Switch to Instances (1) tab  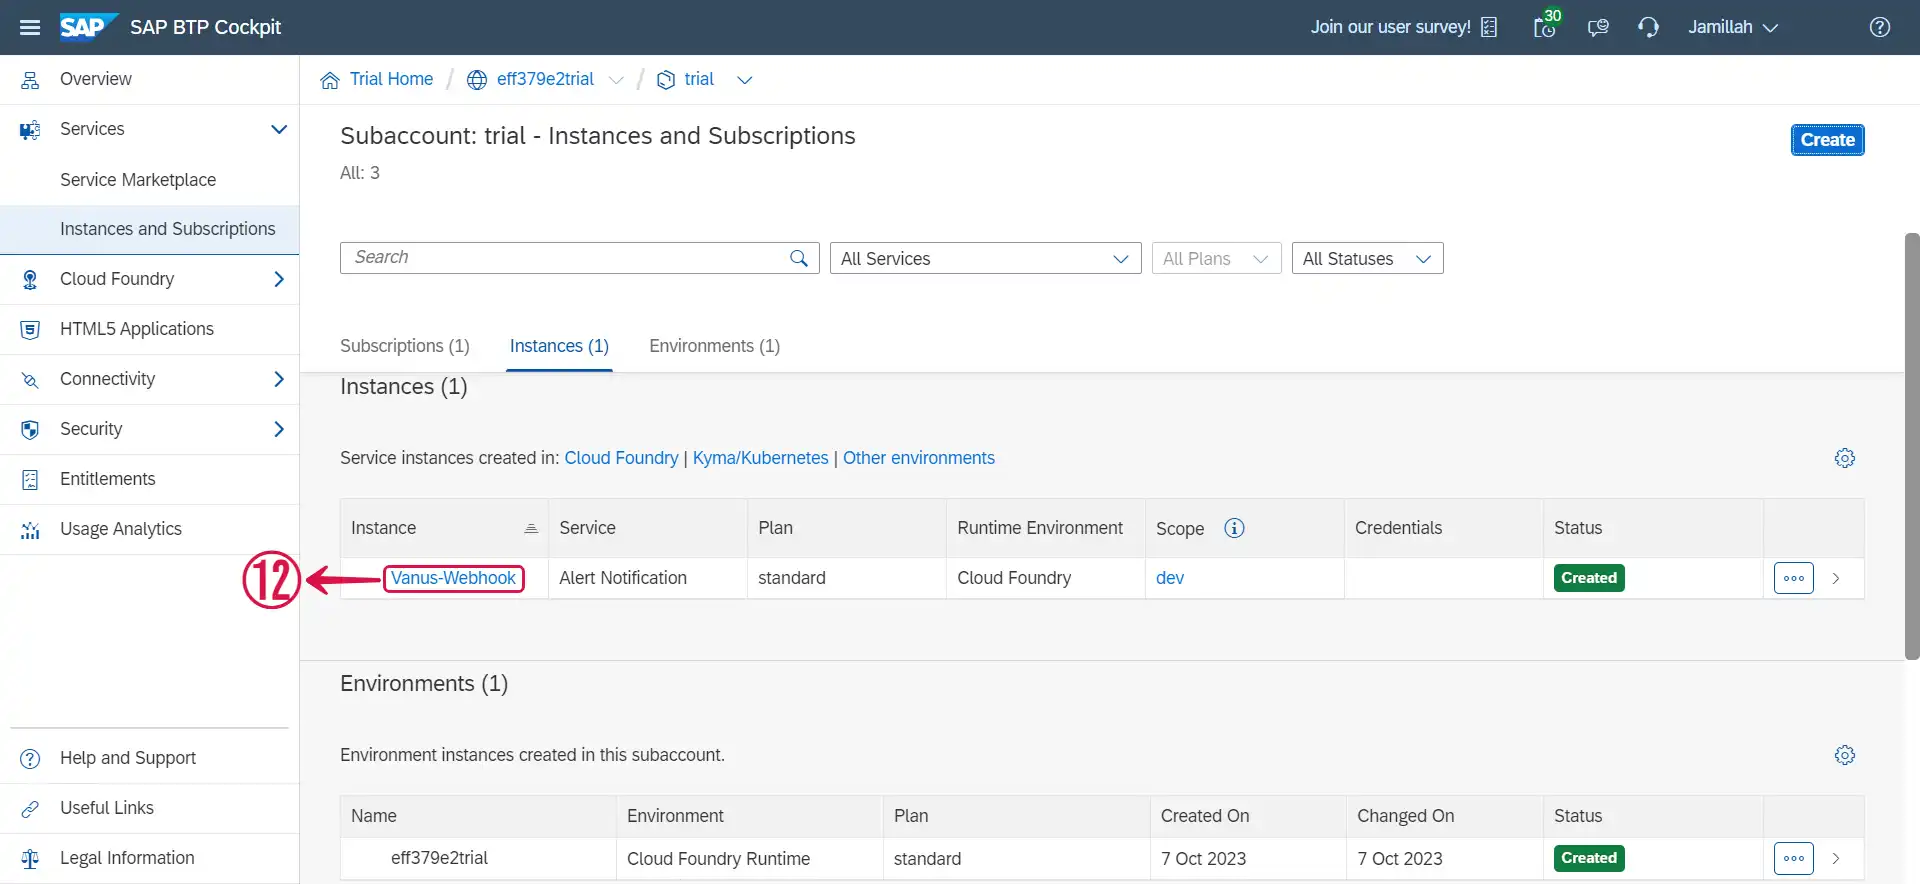tap(559, 346)
